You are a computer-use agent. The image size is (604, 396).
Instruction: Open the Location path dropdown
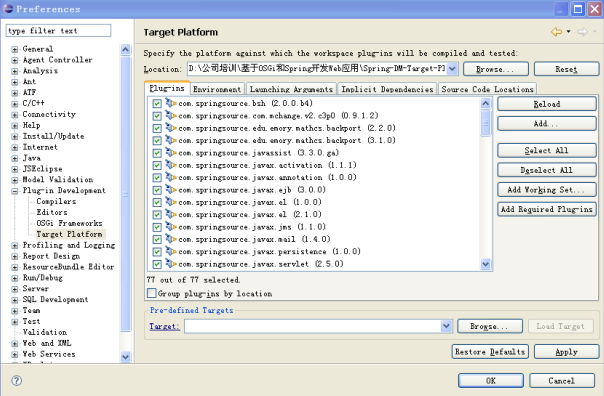453,69
